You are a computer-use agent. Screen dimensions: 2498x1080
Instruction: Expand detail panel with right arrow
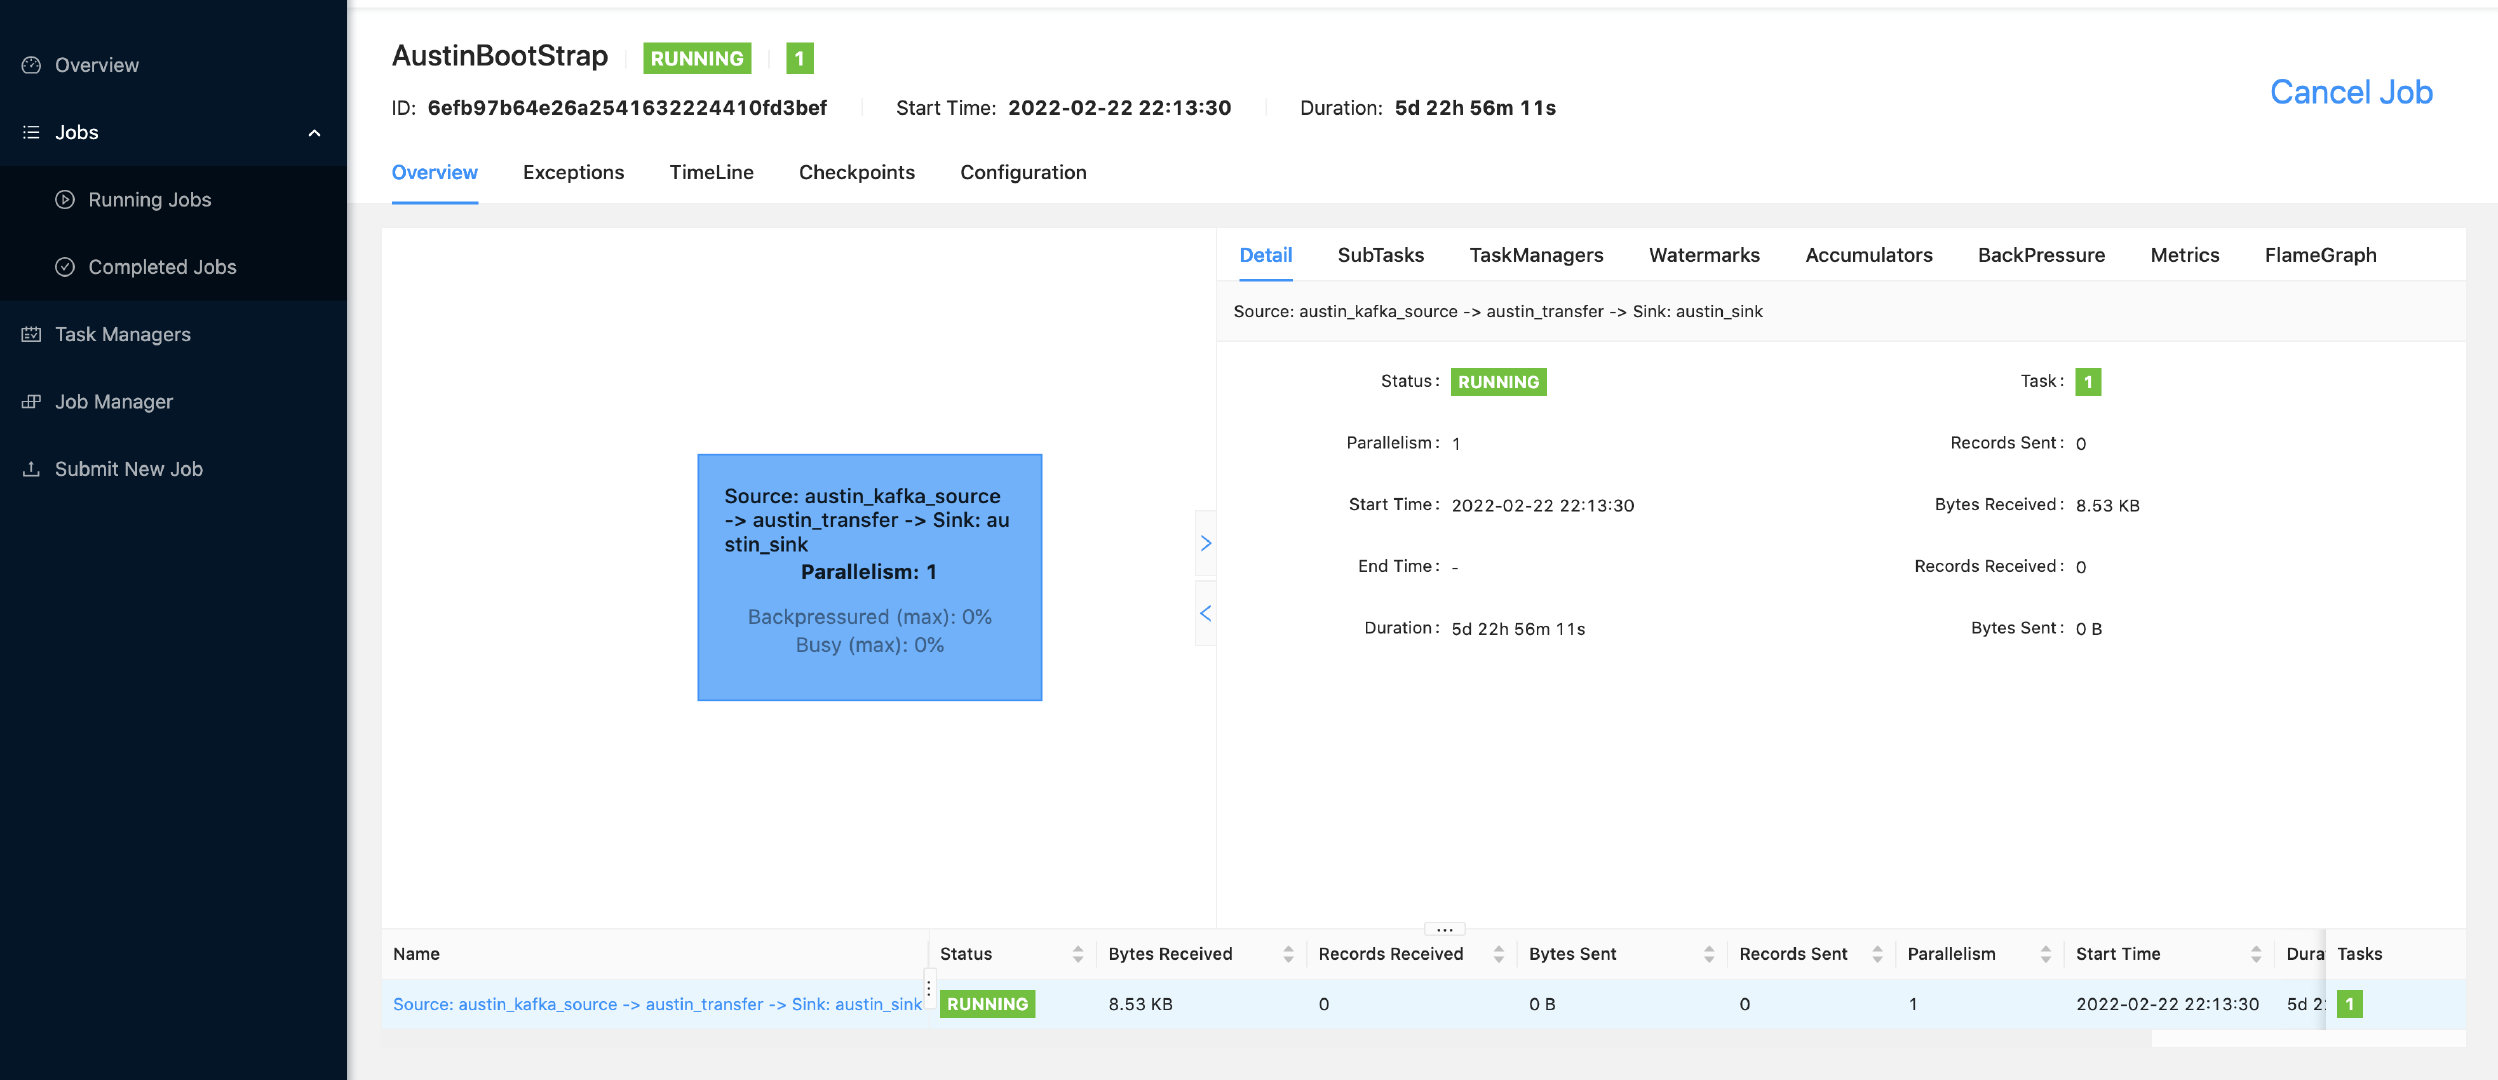(1205, 543)
